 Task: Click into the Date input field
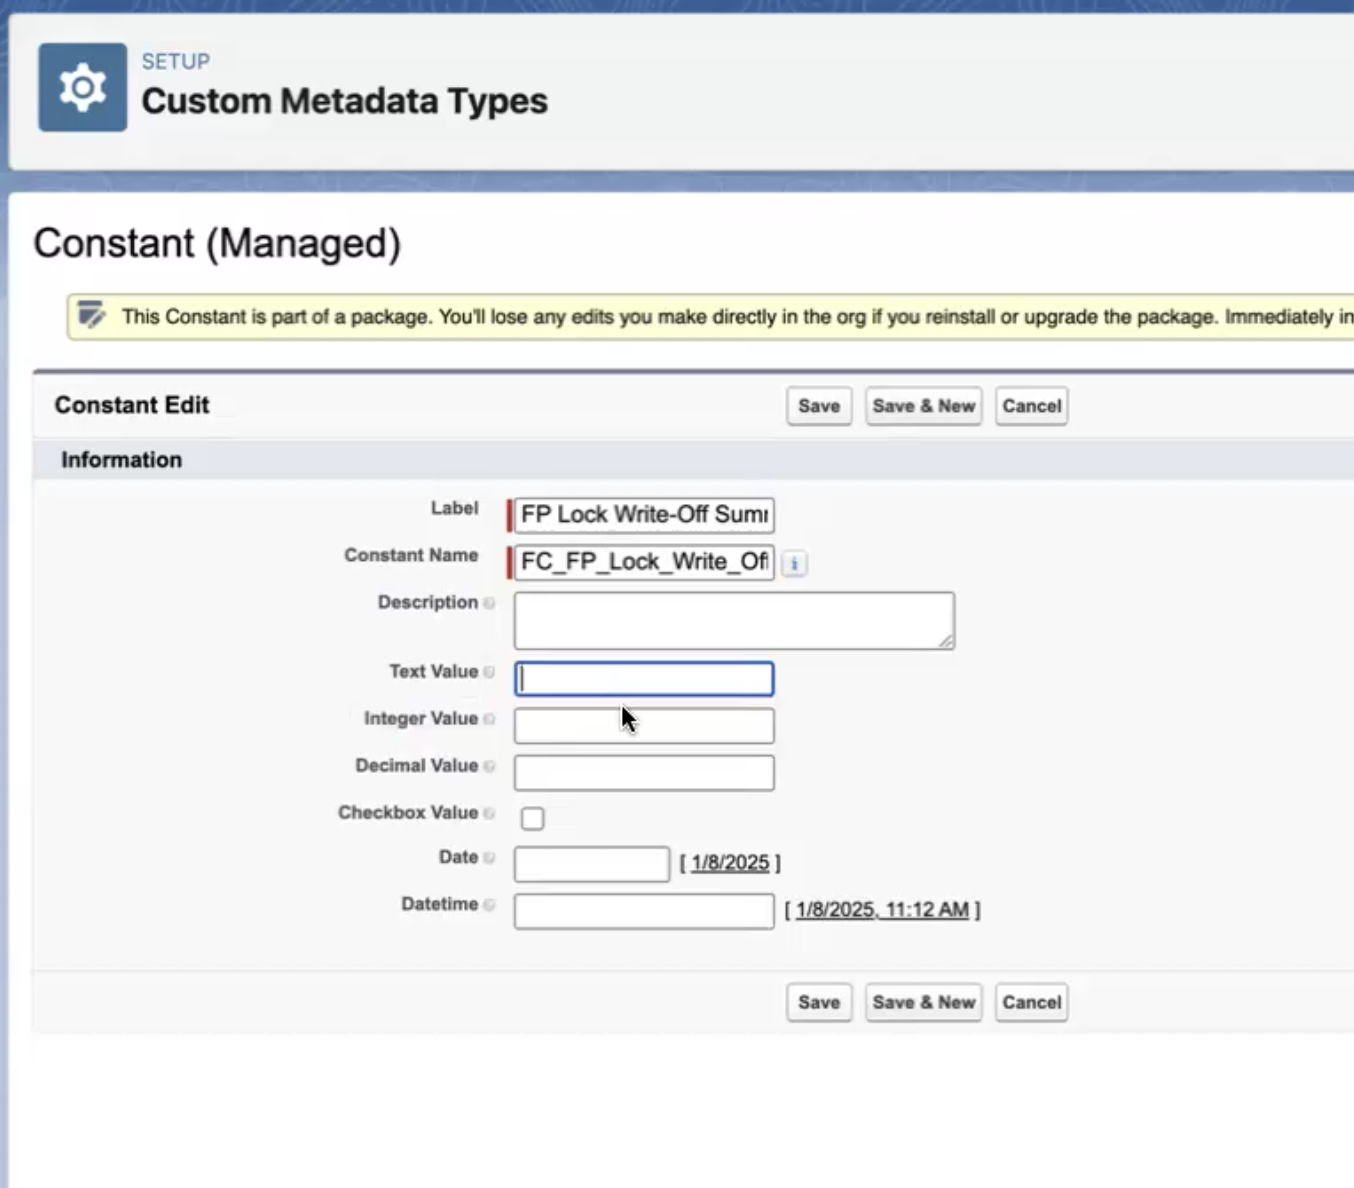pyautogui.click(x=592, y=864)
